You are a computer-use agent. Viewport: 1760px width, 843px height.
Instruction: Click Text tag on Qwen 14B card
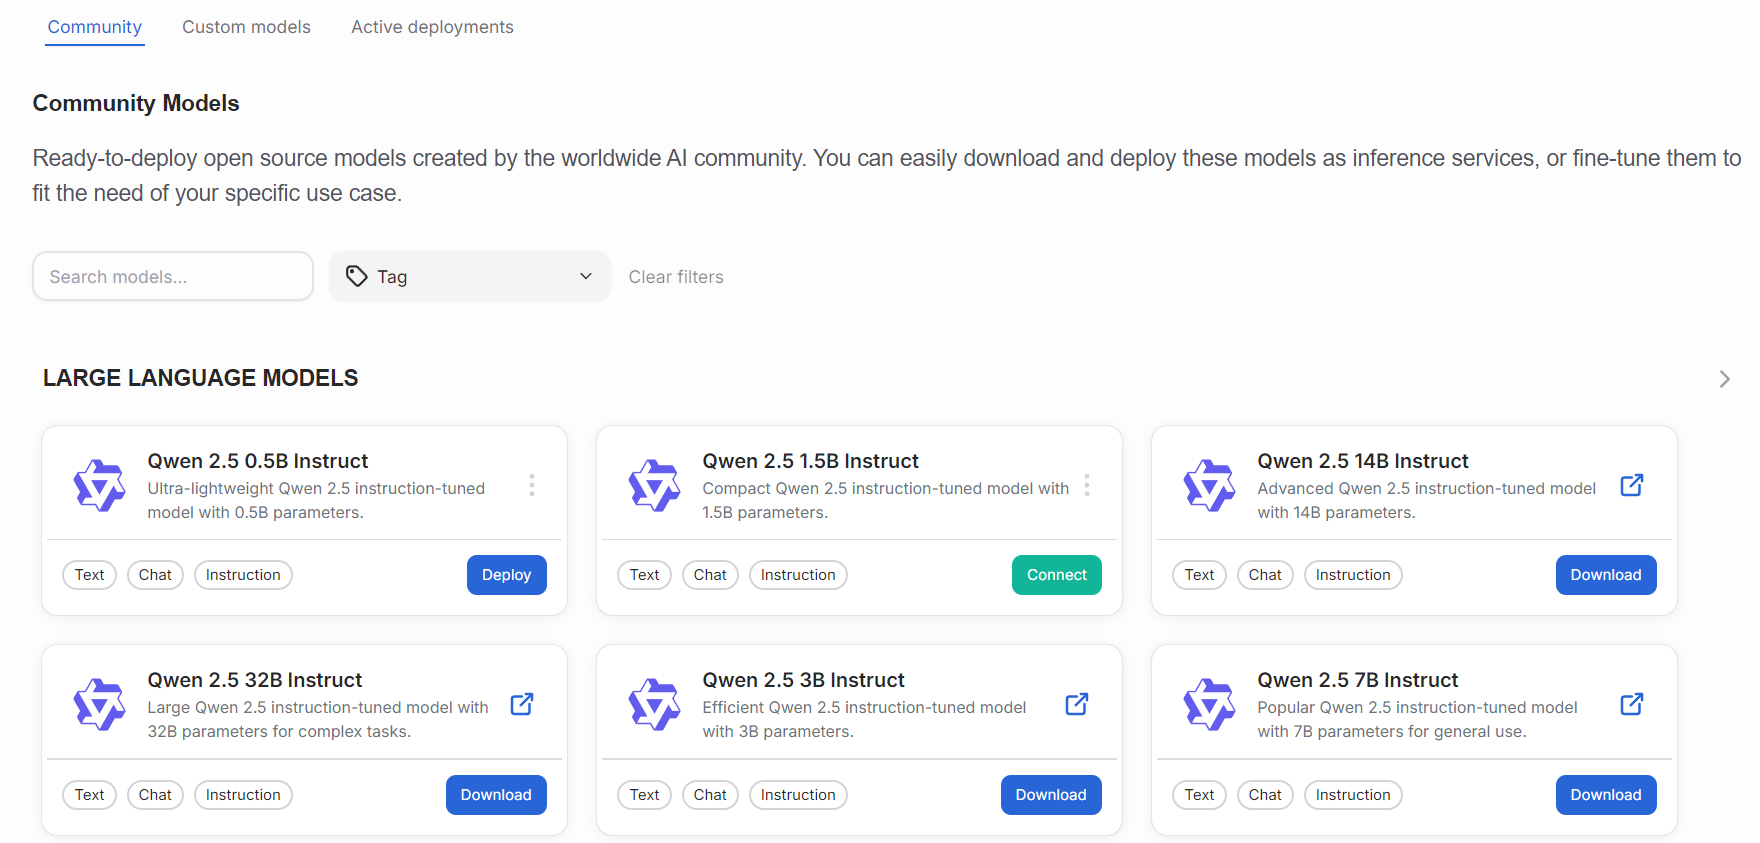[1200, 575]
